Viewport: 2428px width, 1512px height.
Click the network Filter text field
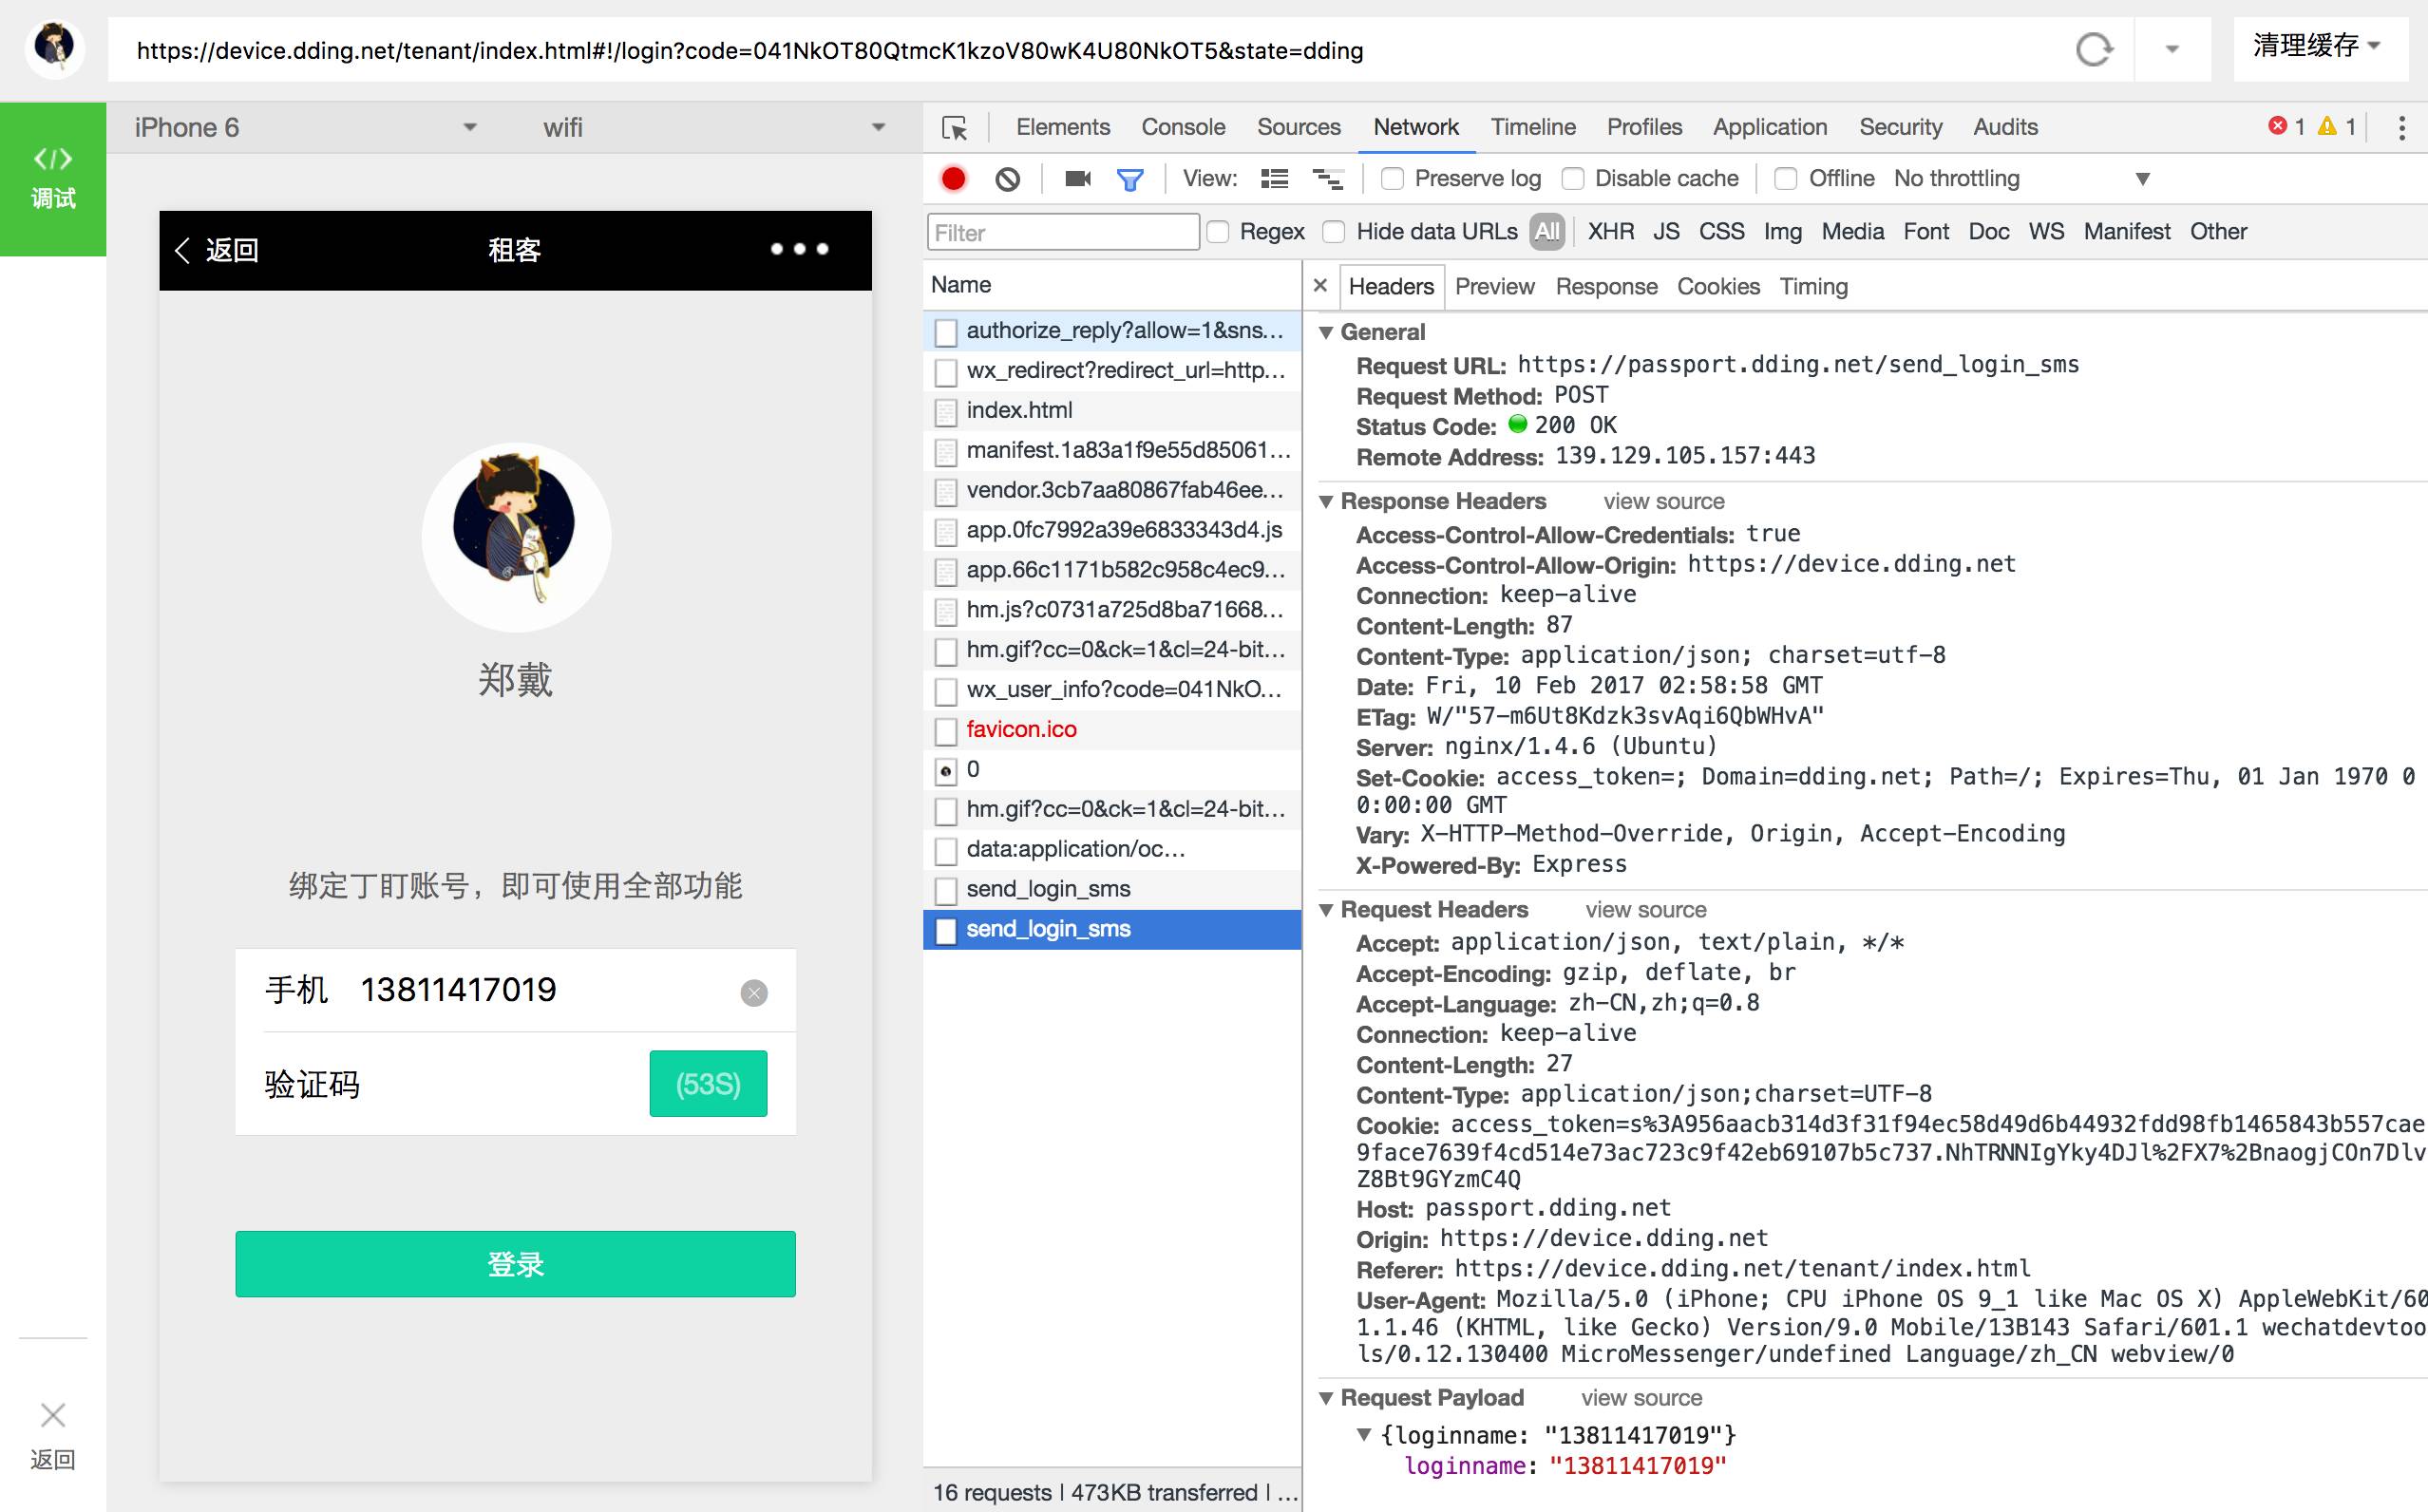click(x=1062, y=233)
